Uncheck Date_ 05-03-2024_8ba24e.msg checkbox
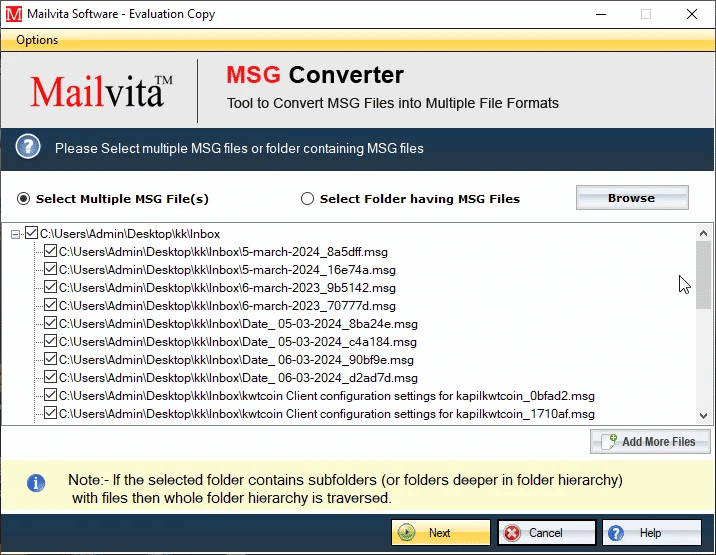This screenshot has width=716, height=555. [x=50, y=323]
